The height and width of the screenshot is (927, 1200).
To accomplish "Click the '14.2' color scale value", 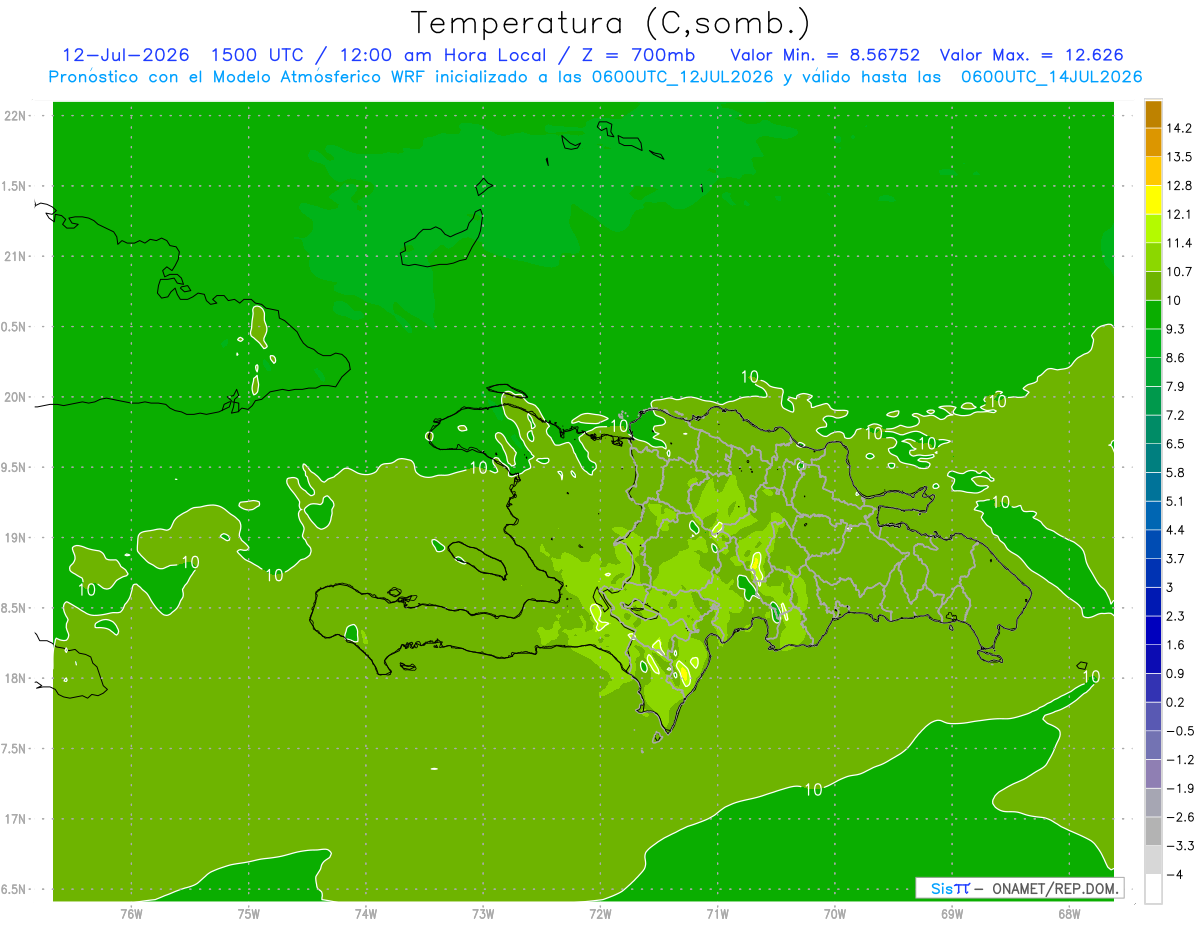I will 1180,128.
